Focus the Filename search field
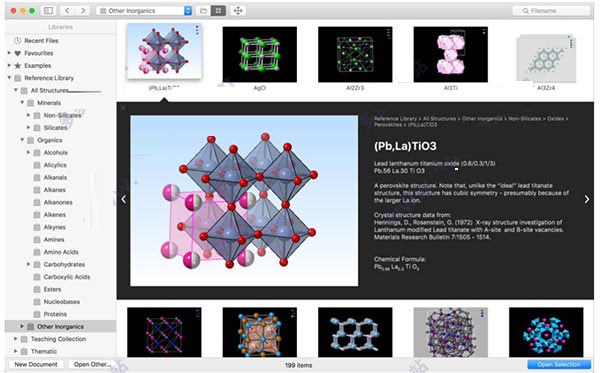 [x=551, y=11]
